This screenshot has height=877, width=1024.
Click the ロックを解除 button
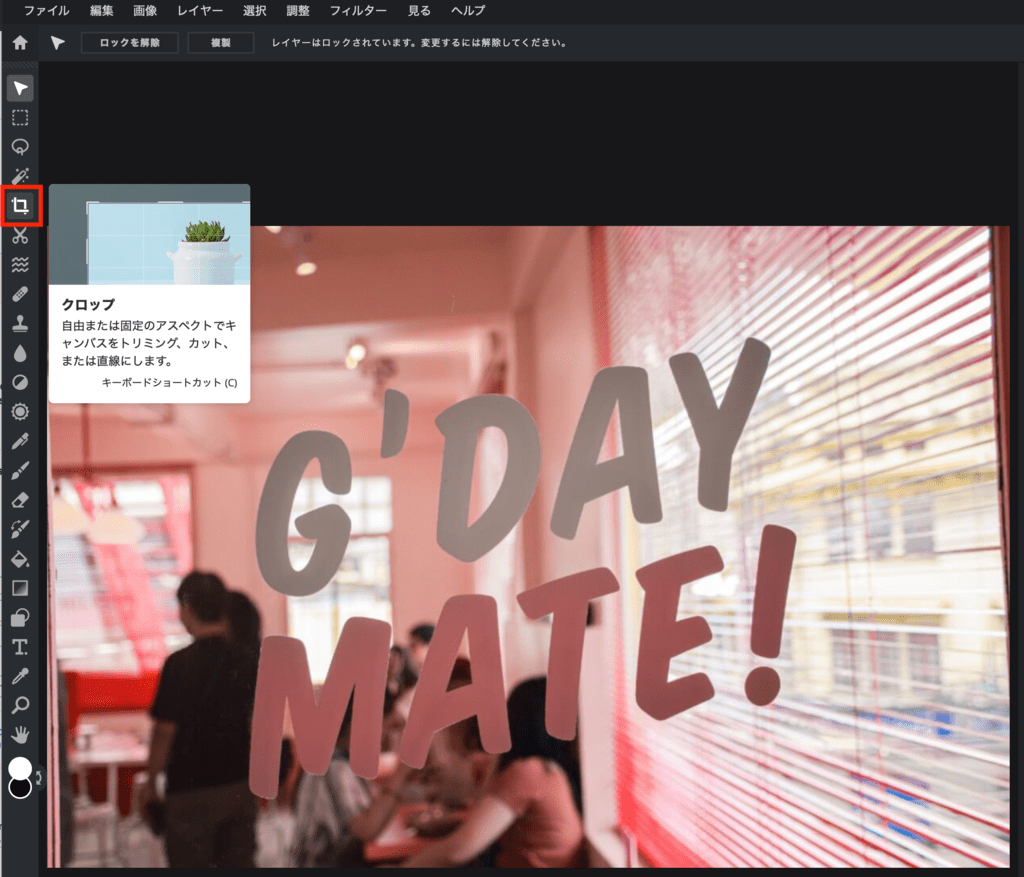pyautogui.click(x=129, y=43)
